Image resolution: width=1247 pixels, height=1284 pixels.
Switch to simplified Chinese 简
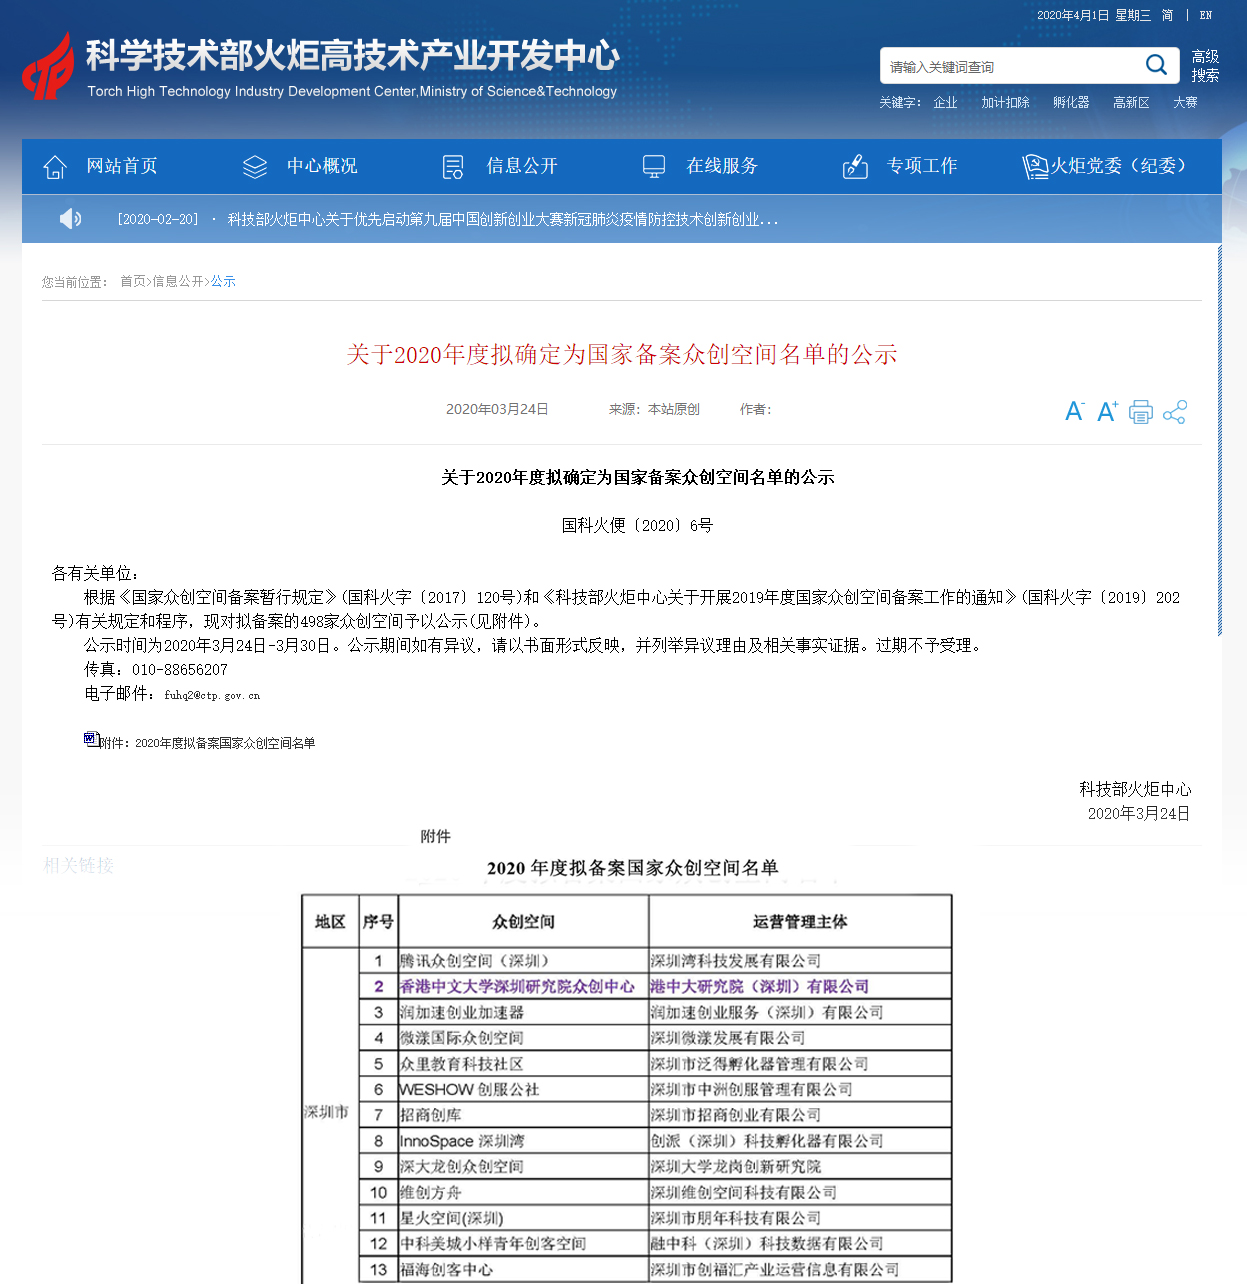pyautogui.click(x=1167, y=15)
